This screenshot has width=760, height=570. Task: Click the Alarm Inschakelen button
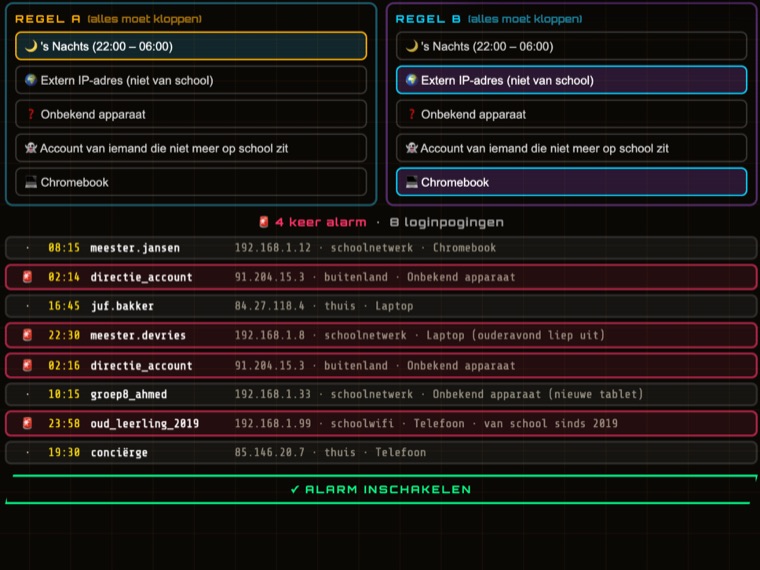point(380,490)
